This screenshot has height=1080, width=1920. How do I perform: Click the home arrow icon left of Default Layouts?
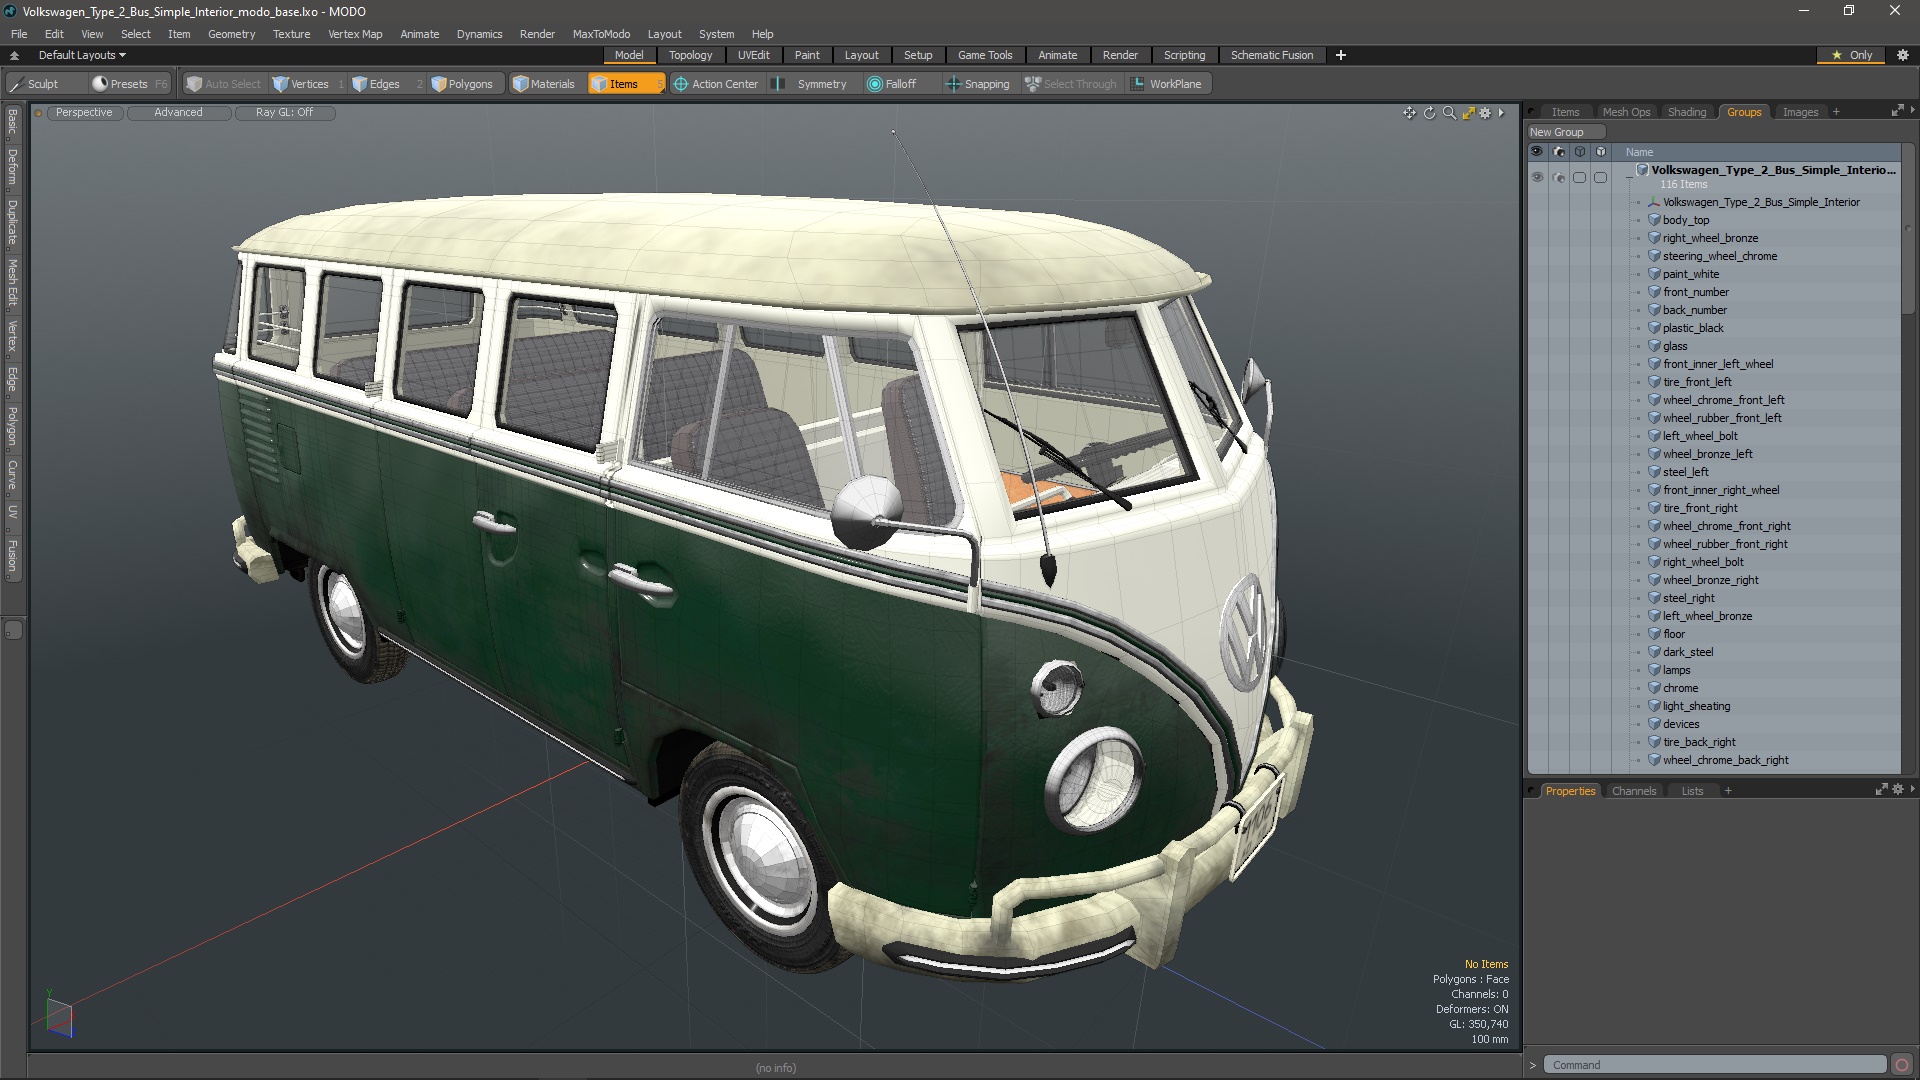click(x=14, y=55)
